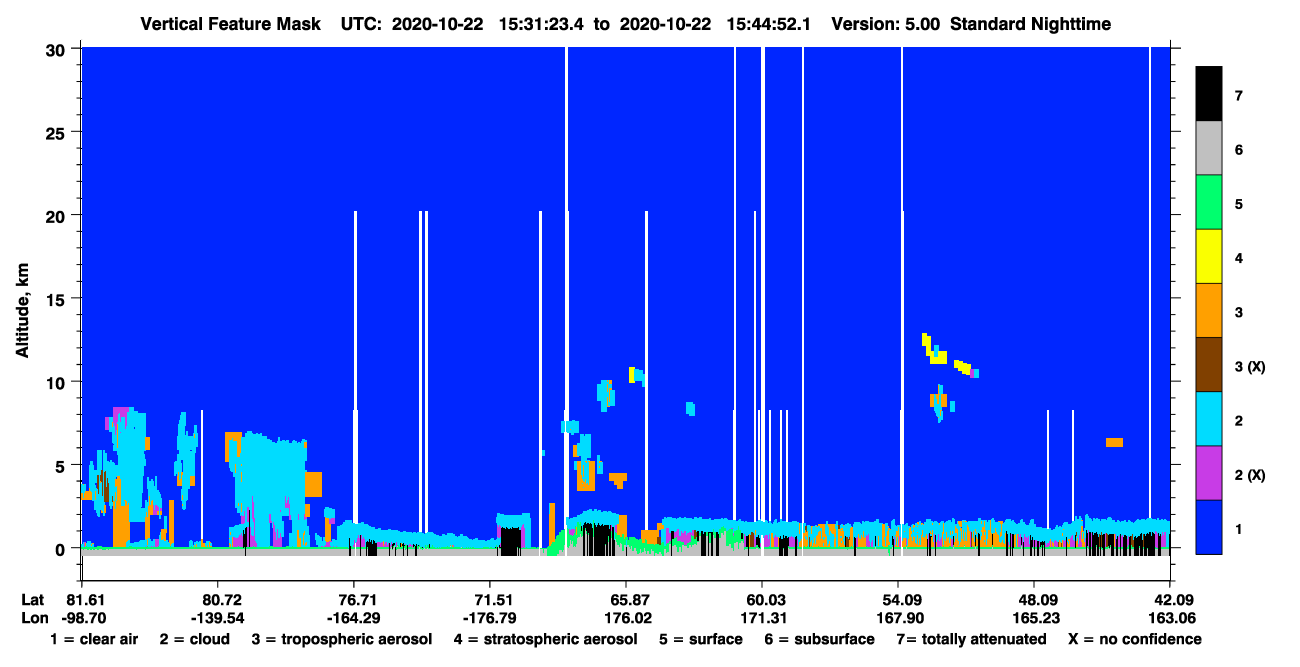Click the blue color swatch labeled 1
The height and width of the screenshot is (667, 1300).
tap(1209, 527)
